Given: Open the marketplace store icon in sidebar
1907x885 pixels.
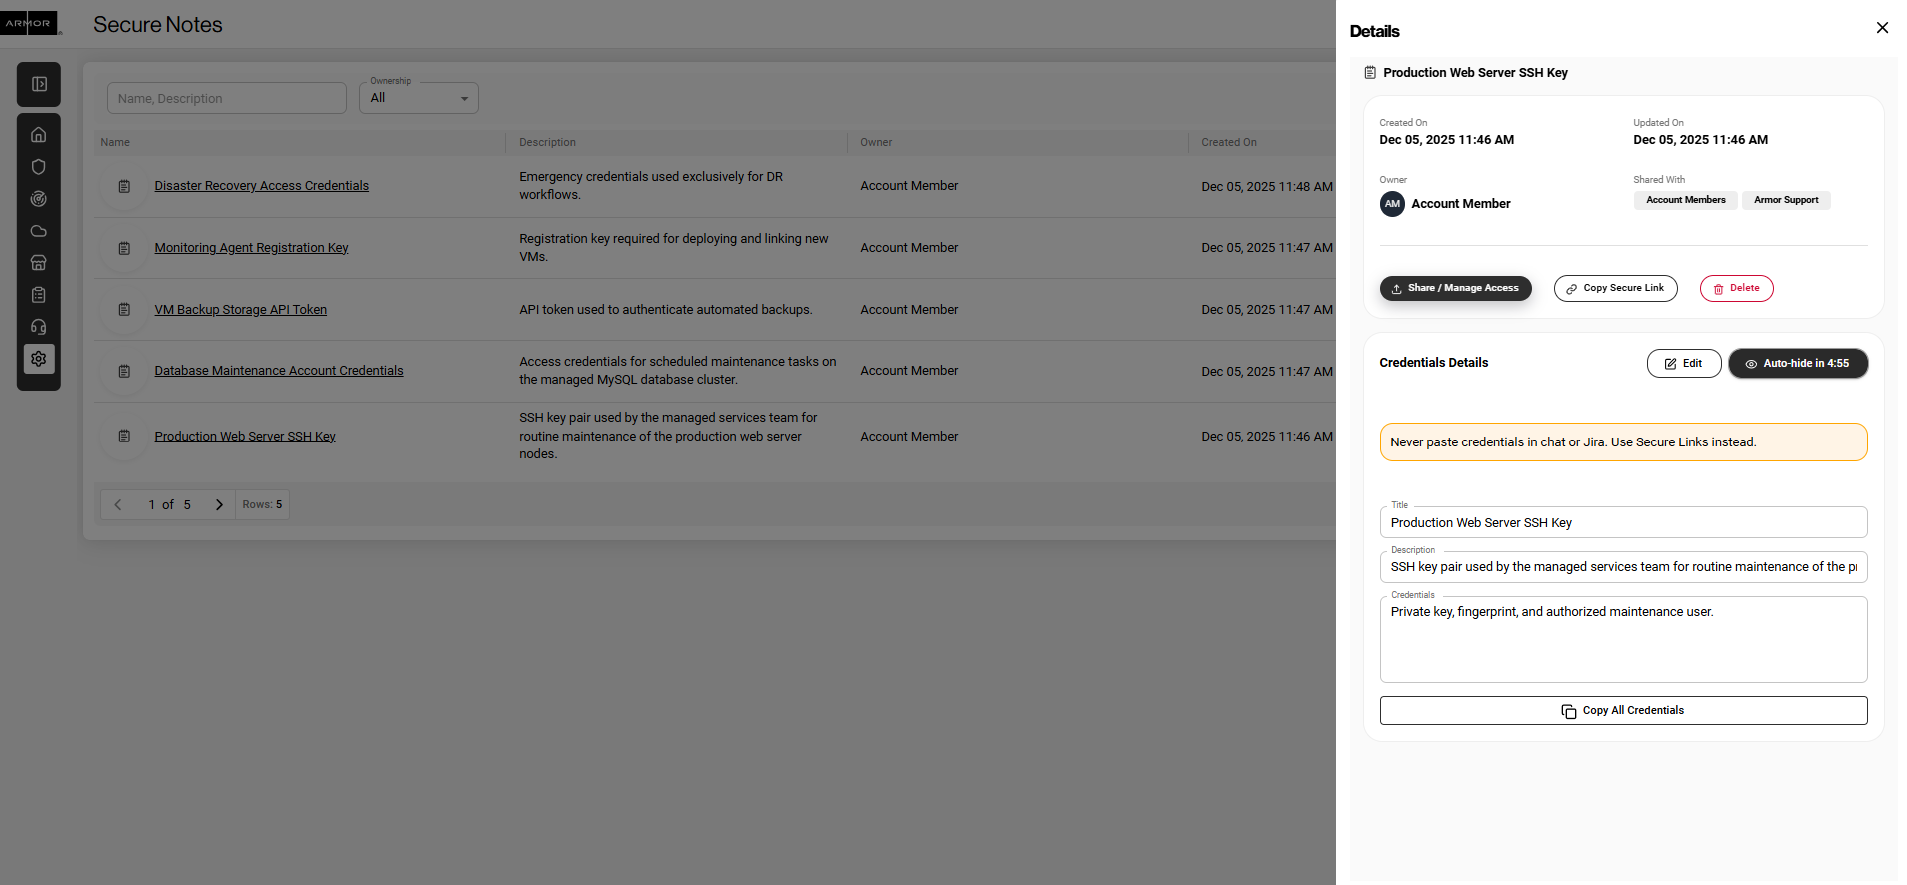Looking at the screenshot, I should point(39,263).
